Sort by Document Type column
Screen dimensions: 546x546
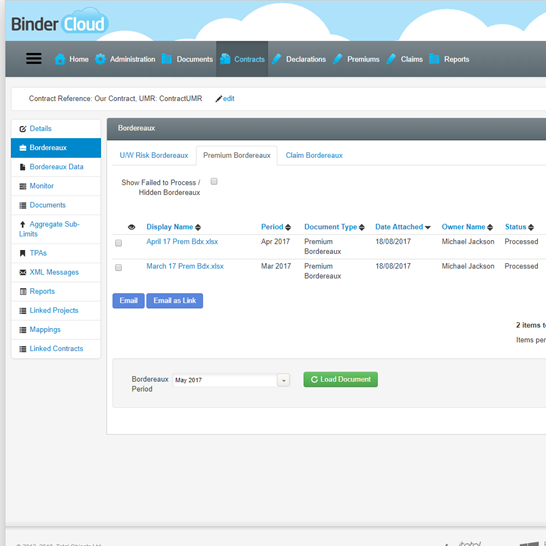tap(334, 227)
